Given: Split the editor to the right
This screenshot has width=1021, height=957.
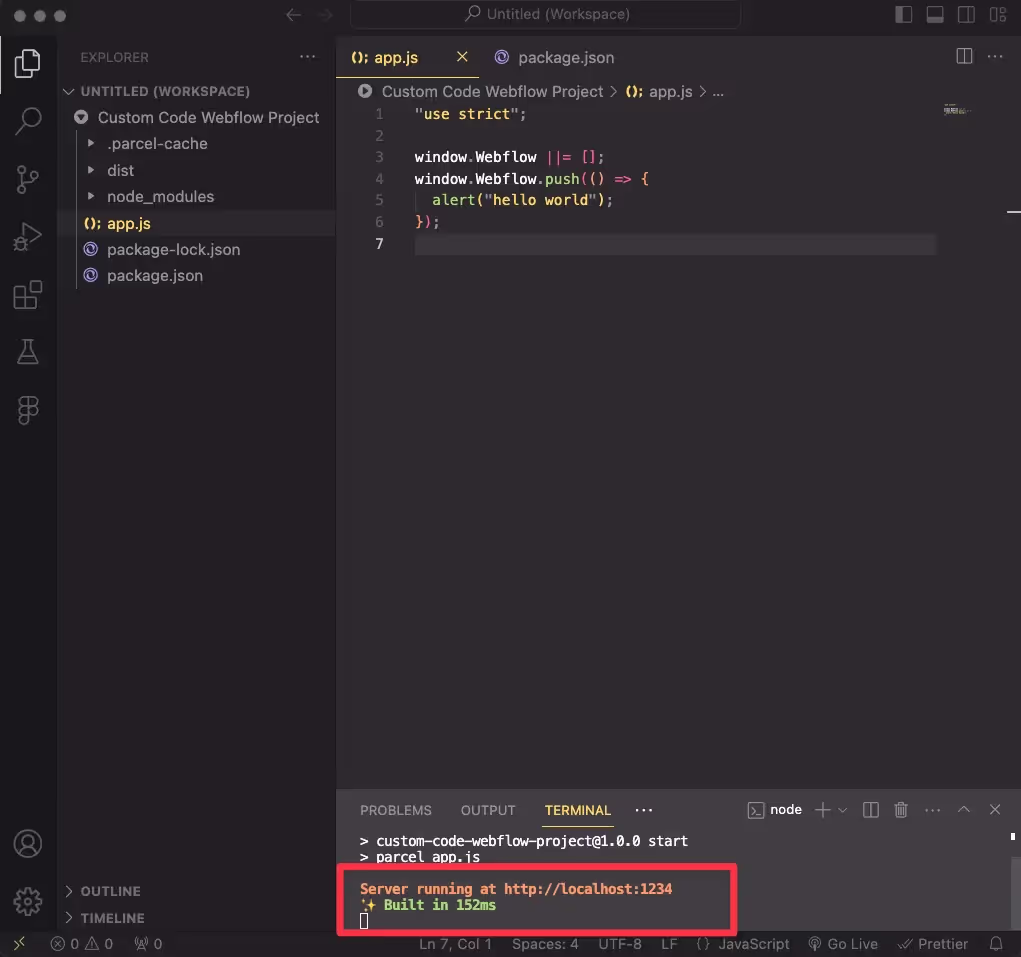Looking at the screenshot, I should tap(964, 57).
